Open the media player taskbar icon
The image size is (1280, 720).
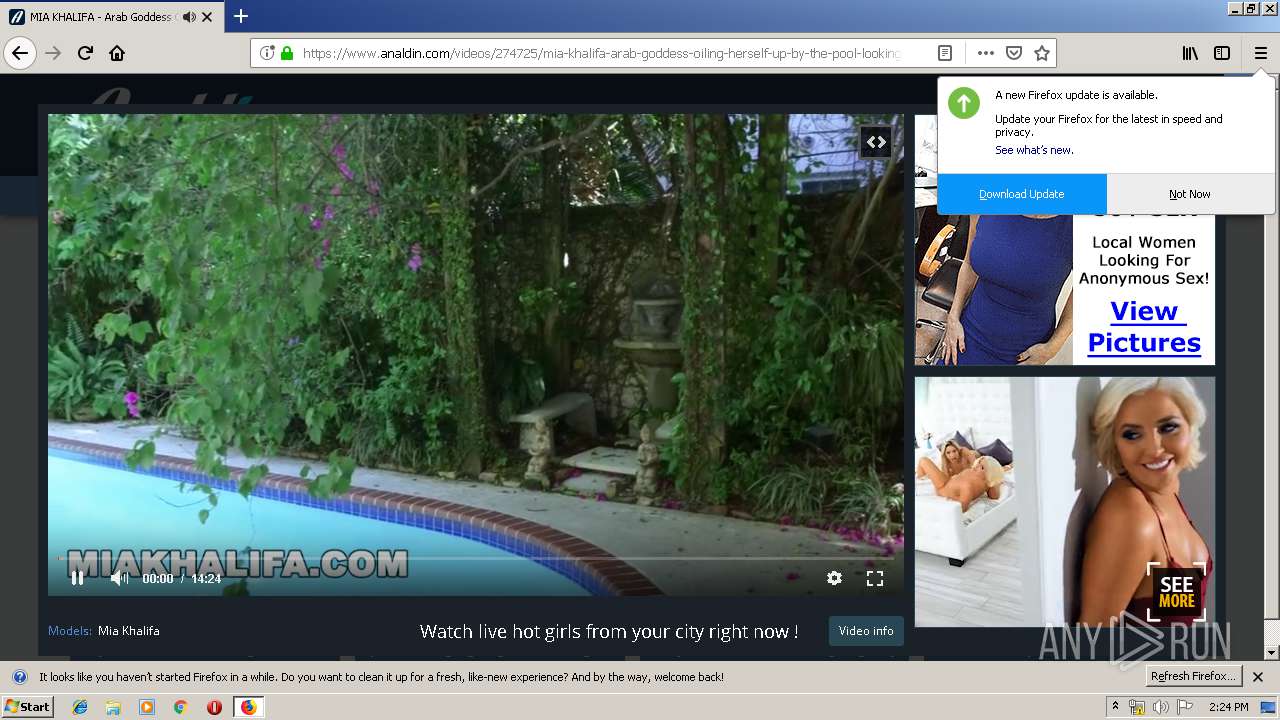[x=147, y=707]
